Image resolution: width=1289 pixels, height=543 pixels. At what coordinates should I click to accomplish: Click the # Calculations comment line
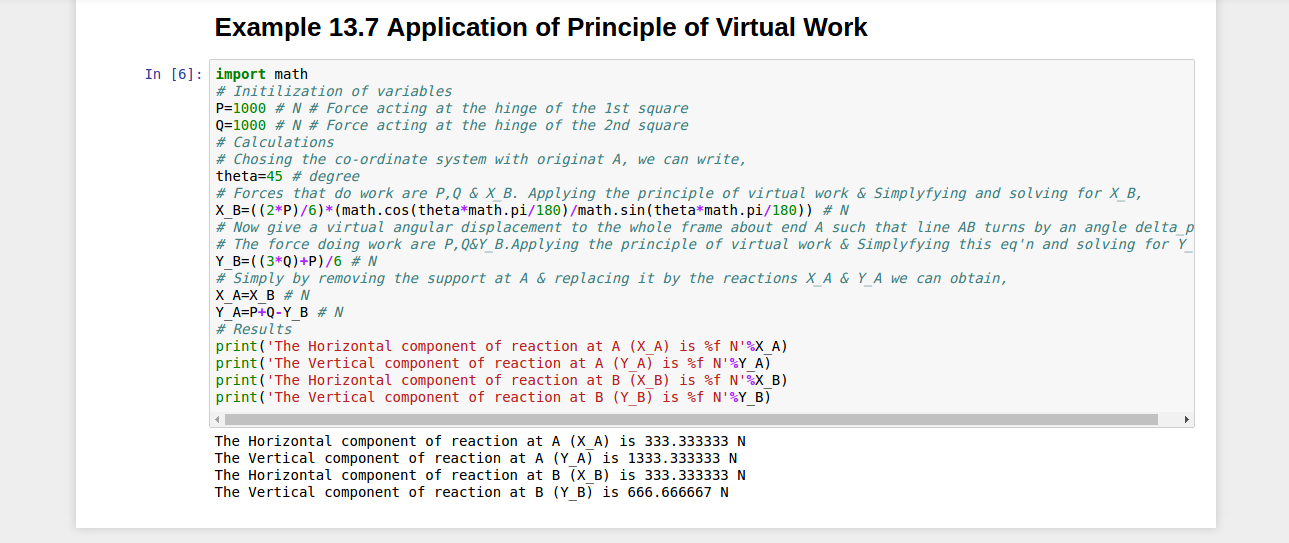pos(275,142)
